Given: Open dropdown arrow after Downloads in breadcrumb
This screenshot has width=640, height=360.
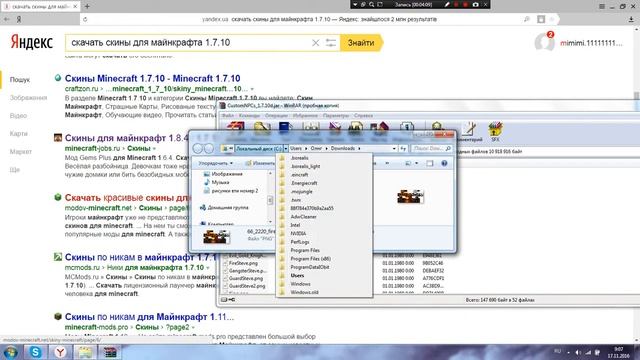Looking at the screenshot, I should pos(359,149).
